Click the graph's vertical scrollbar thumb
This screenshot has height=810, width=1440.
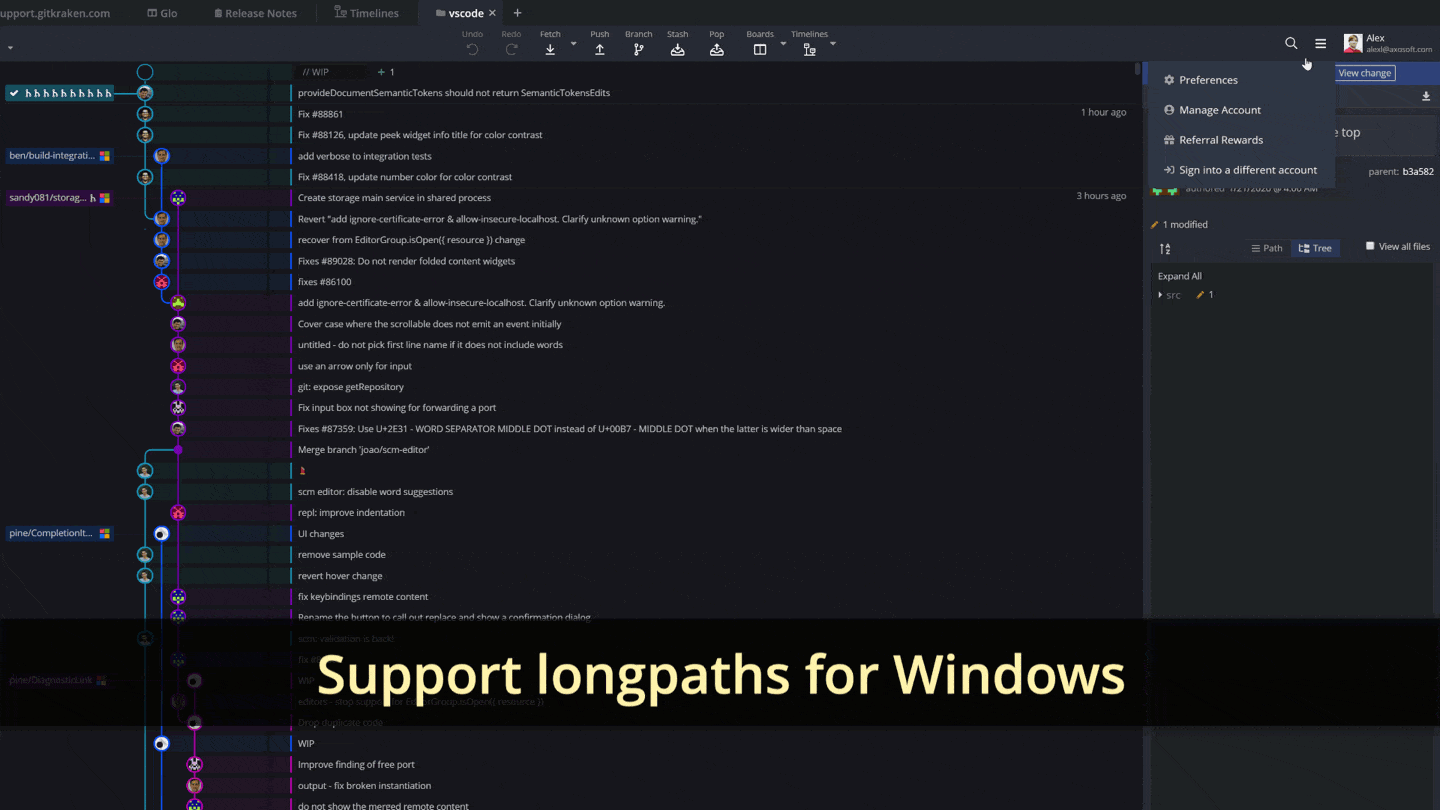click(1137, 69)
